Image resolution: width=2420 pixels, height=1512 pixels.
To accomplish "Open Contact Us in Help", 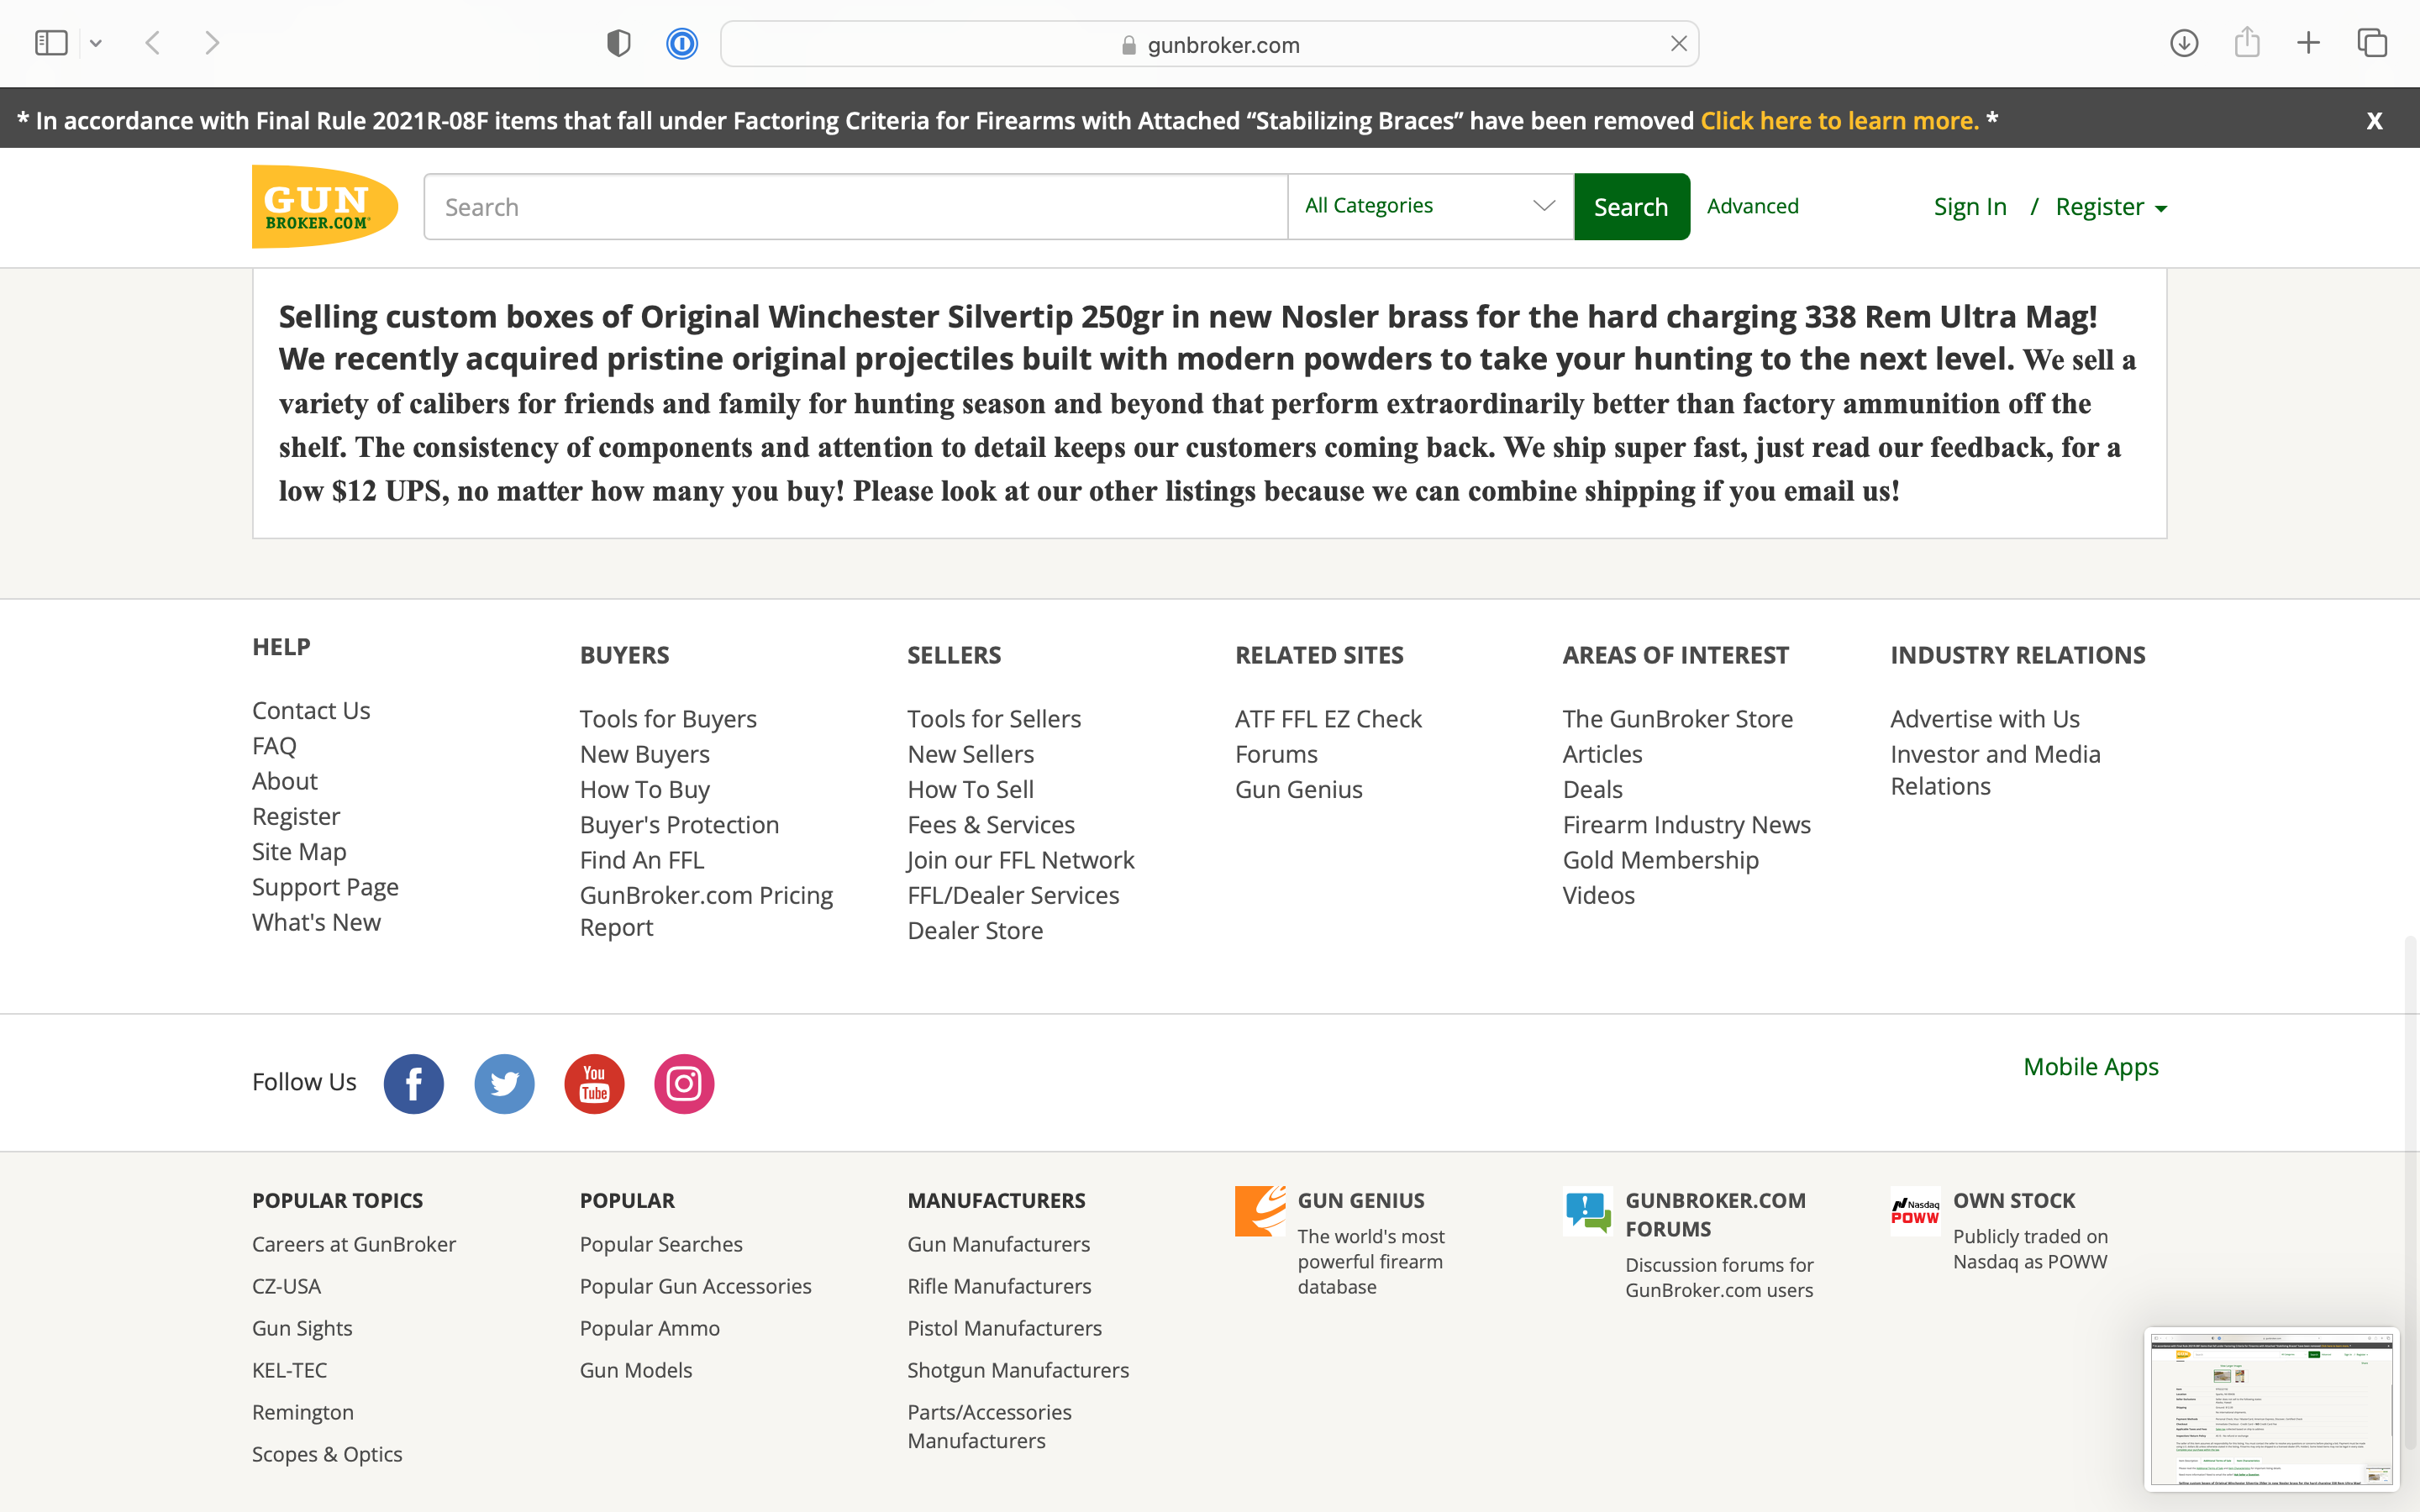I will (x=311, y=710).
